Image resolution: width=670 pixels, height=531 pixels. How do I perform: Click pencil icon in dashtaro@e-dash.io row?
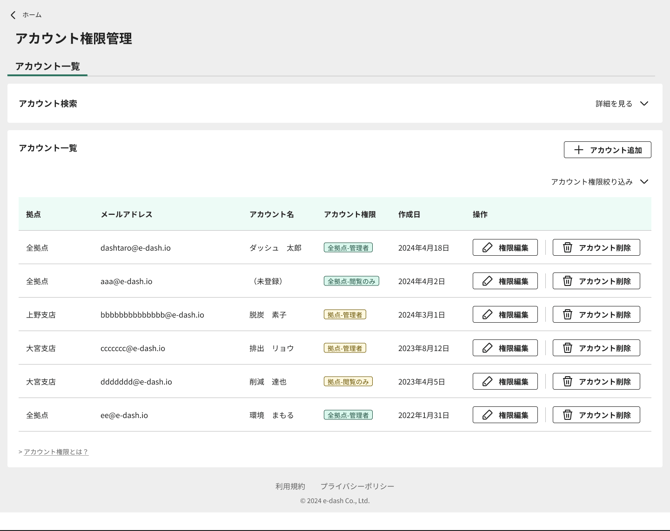(x=487, y=248)
